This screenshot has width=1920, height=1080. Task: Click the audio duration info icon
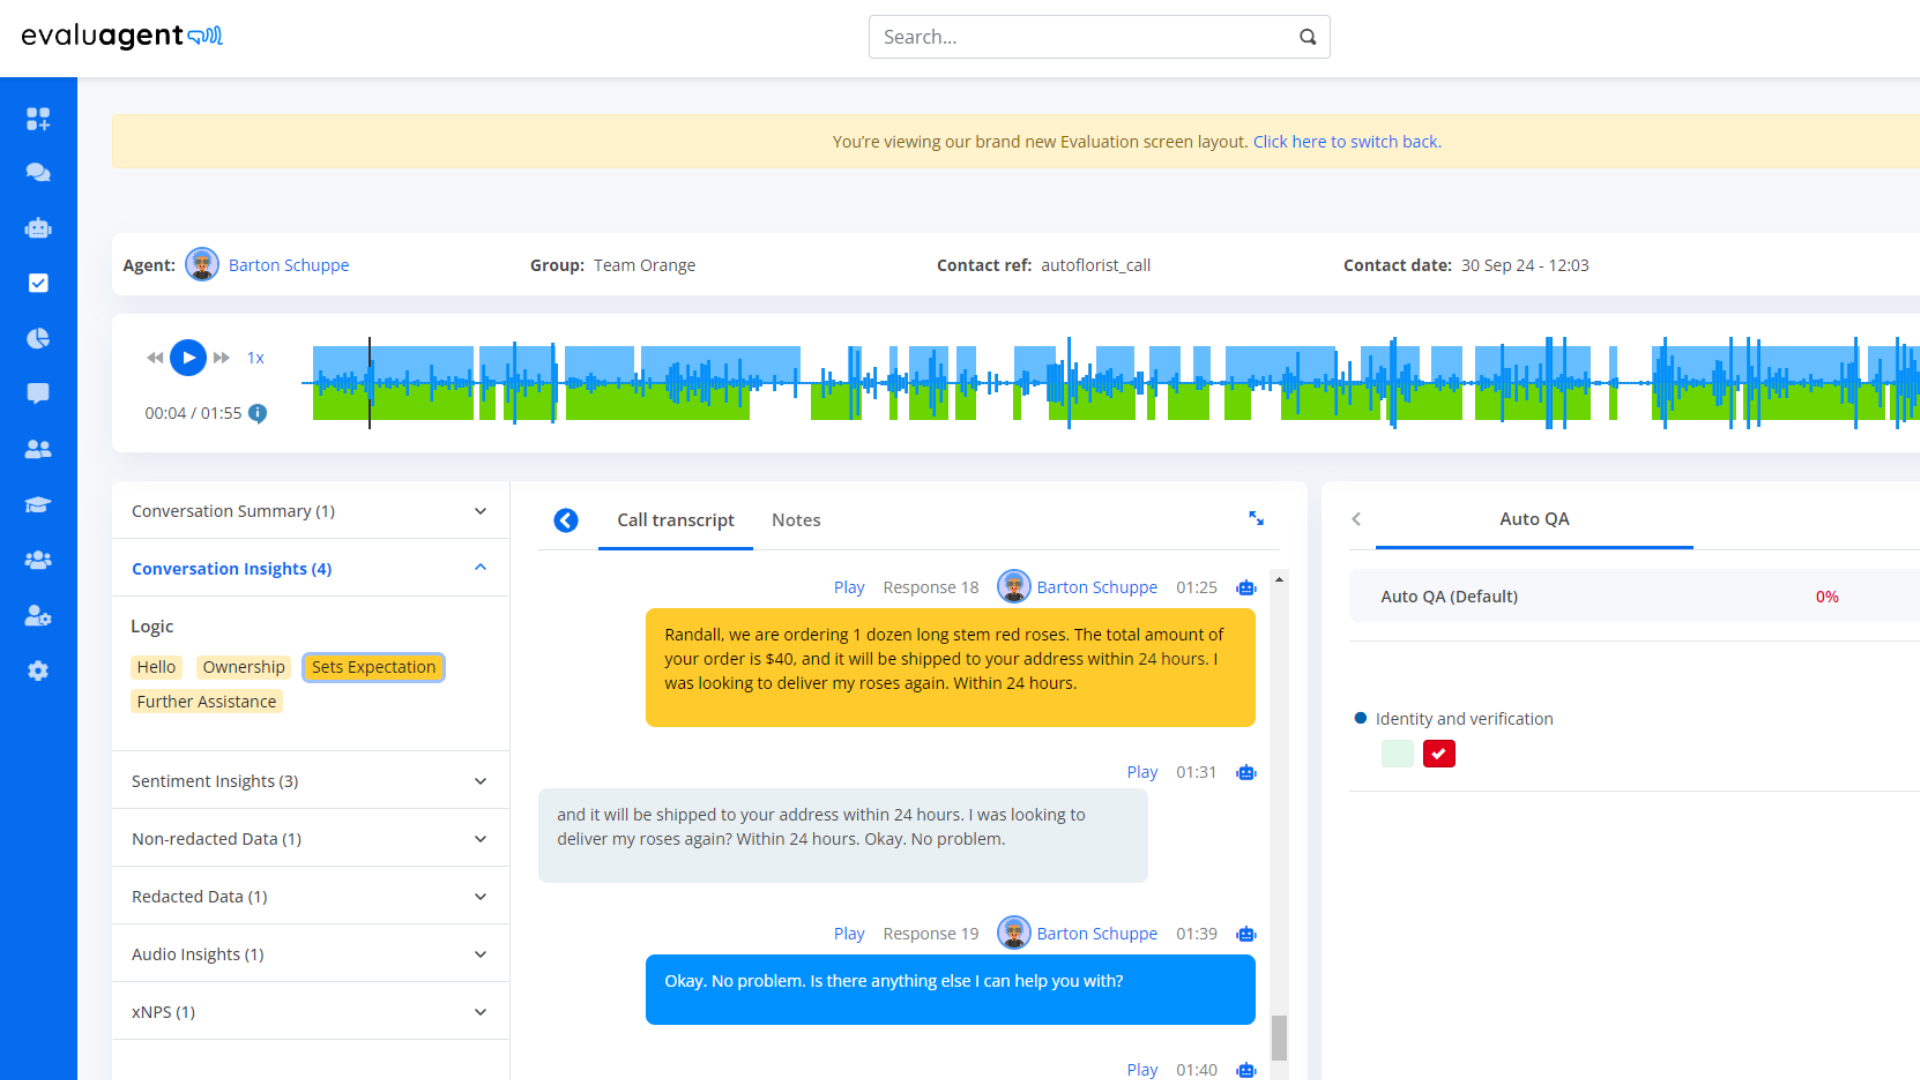pyautogui.click(x=258, y=413)
